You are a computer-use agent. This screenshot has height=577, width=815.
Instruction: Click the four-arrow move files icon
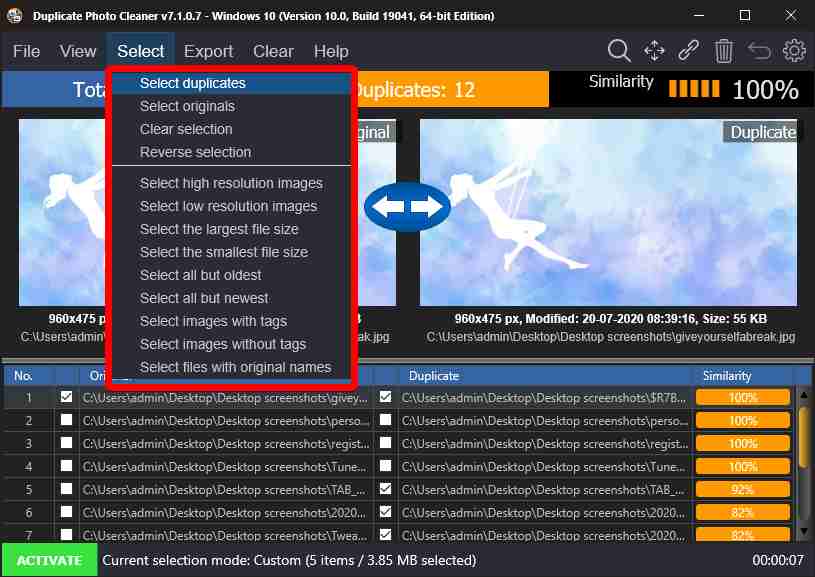[x=654, y=51]
